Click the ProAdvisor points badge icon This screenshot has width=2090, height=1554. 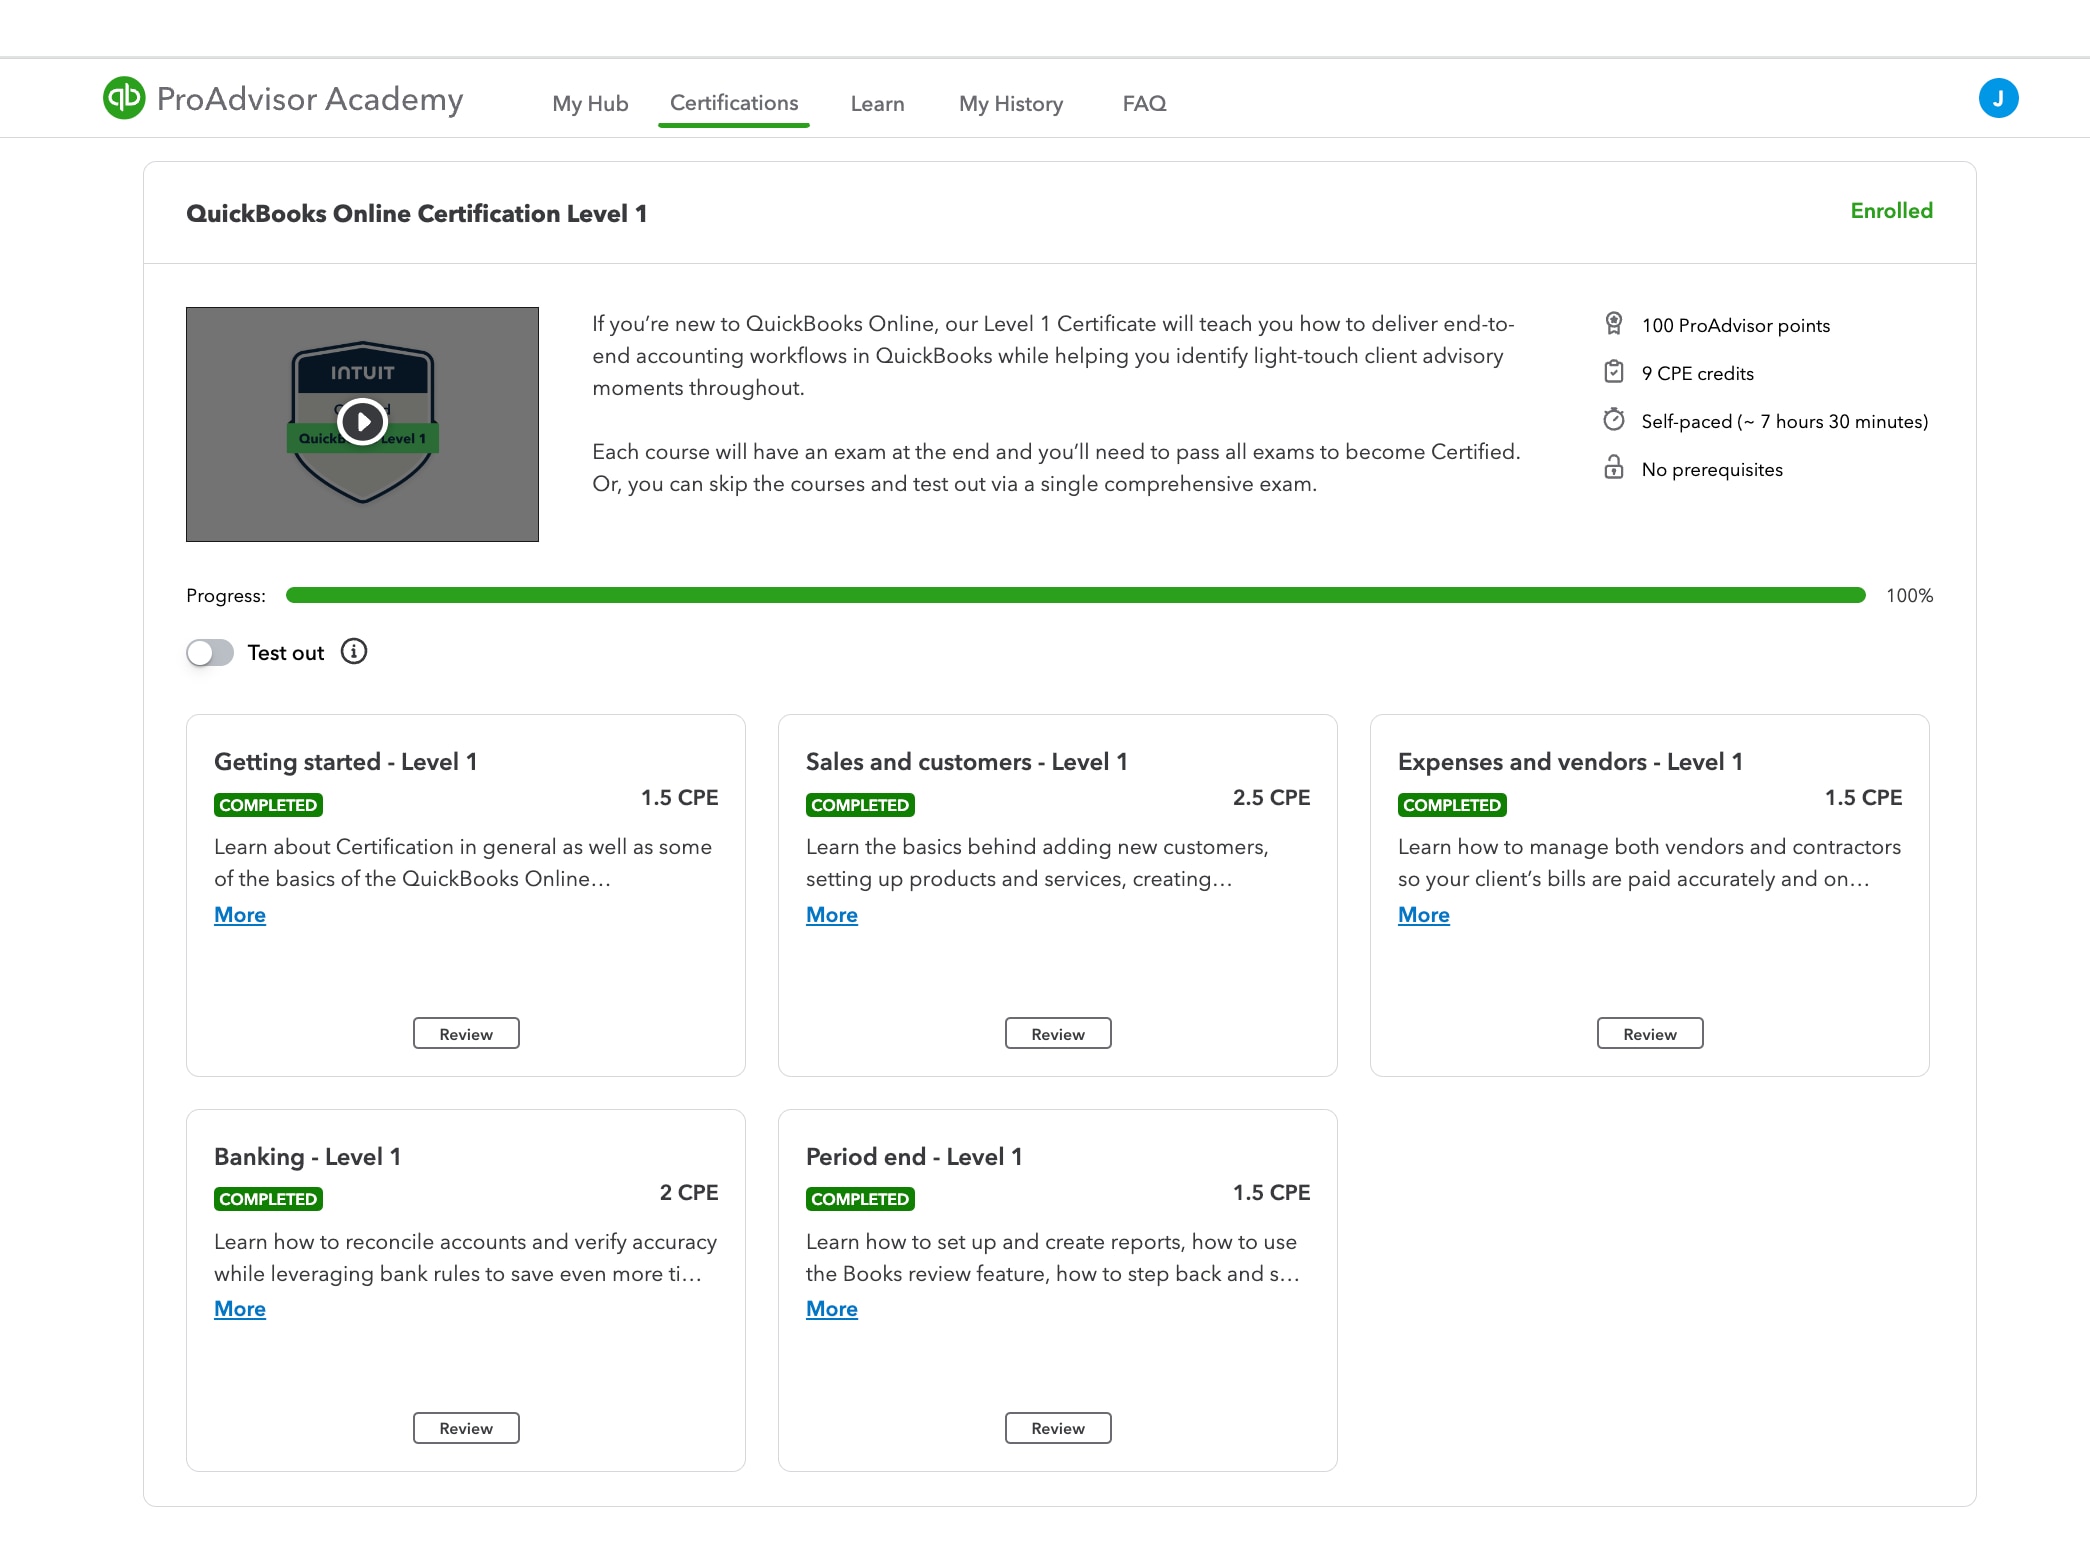click(1614, 323)
